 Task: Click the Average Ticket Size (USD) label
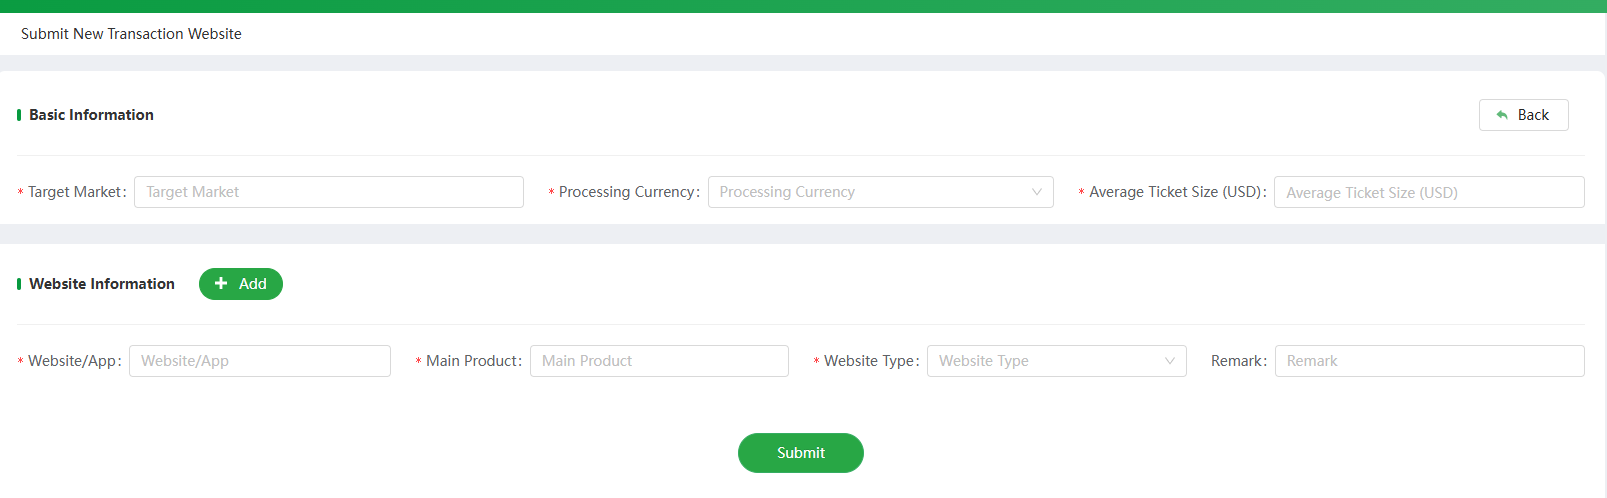pyautogui.click(x=1178, y=192)
